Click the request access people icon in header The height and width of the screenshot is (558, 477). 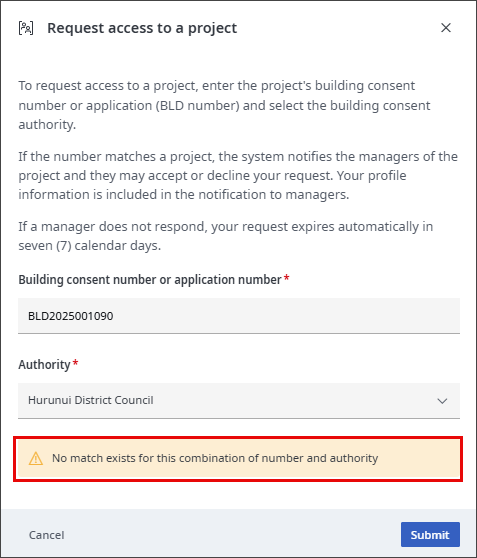click(26, 28)
